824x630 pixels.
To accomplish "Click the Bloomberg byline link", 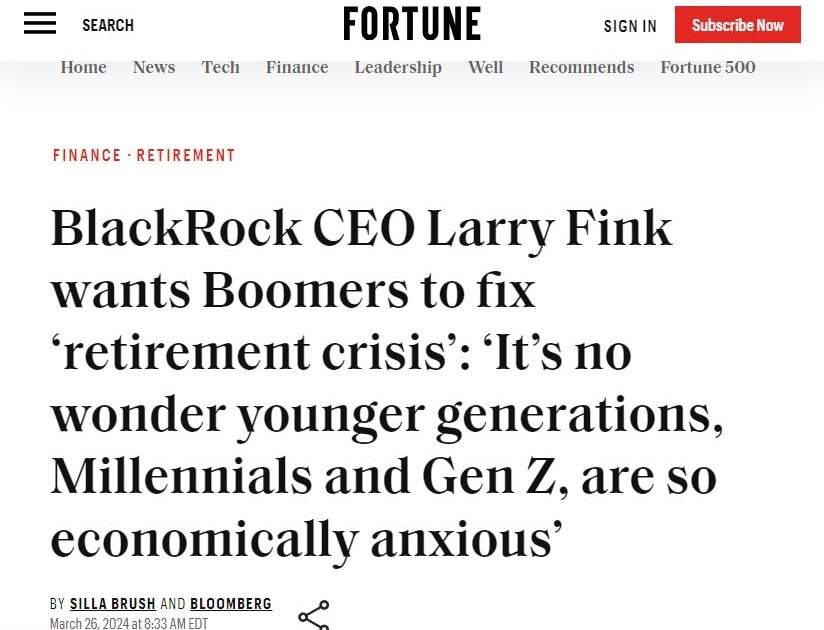I will click(x=231, y=604).
